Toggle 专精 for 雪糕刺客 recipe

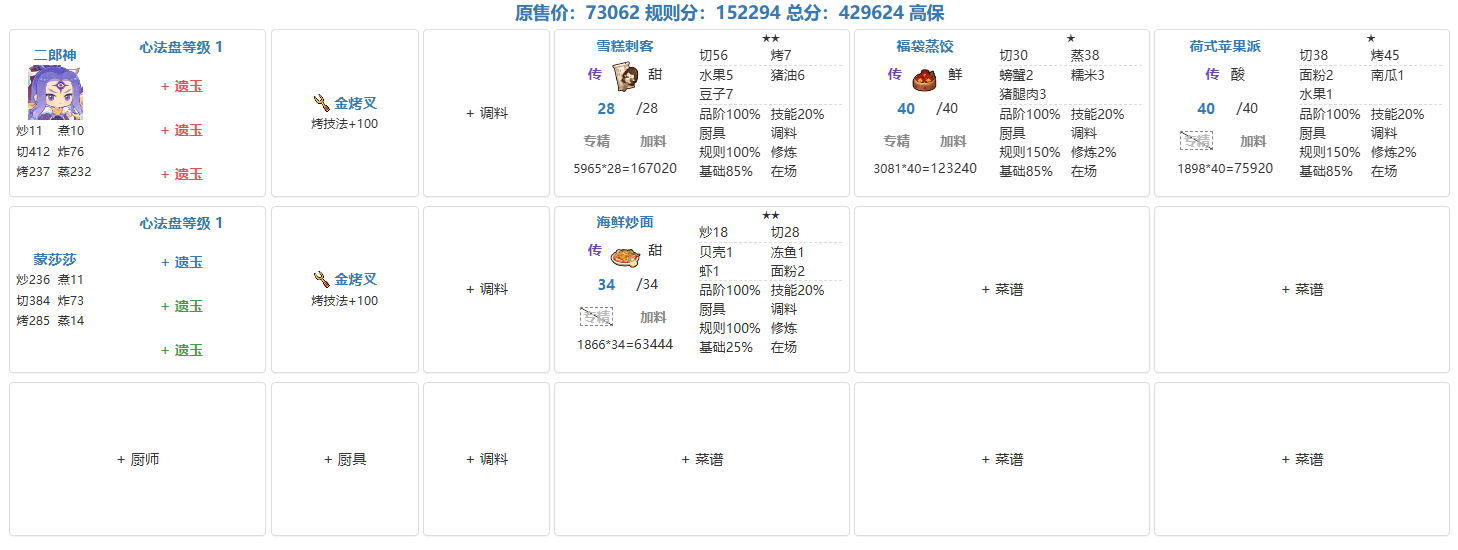[x=597, y=141]
